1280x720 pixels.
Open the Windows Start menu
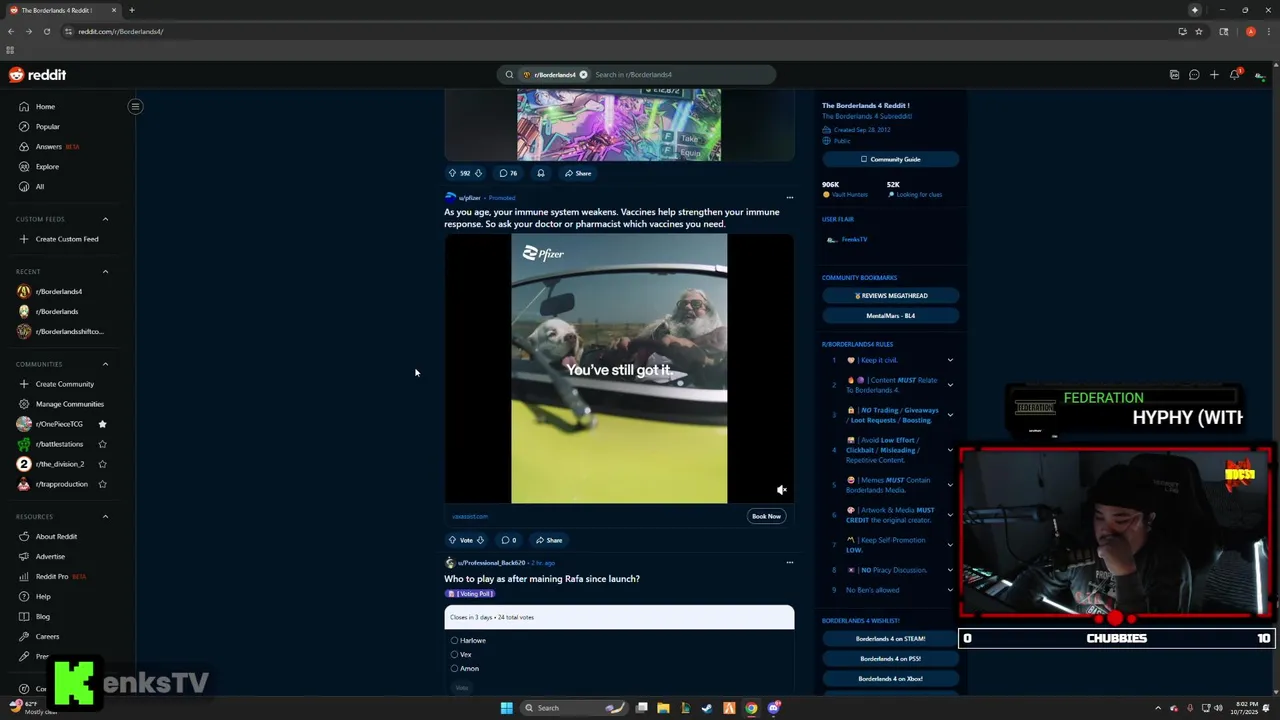[506, 708]
